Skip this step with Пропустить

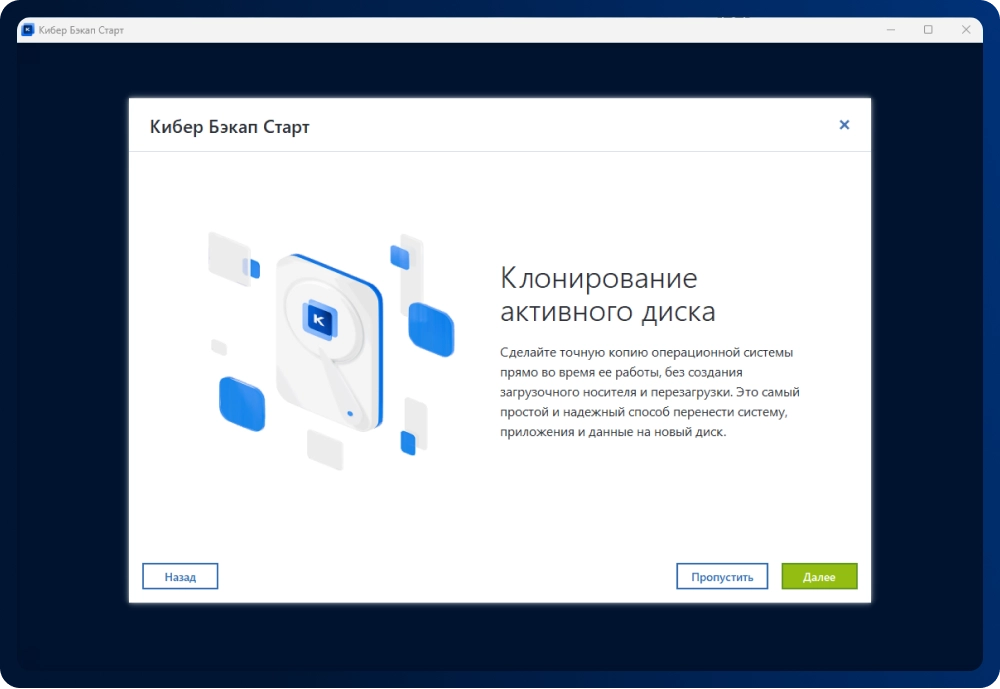722,576
